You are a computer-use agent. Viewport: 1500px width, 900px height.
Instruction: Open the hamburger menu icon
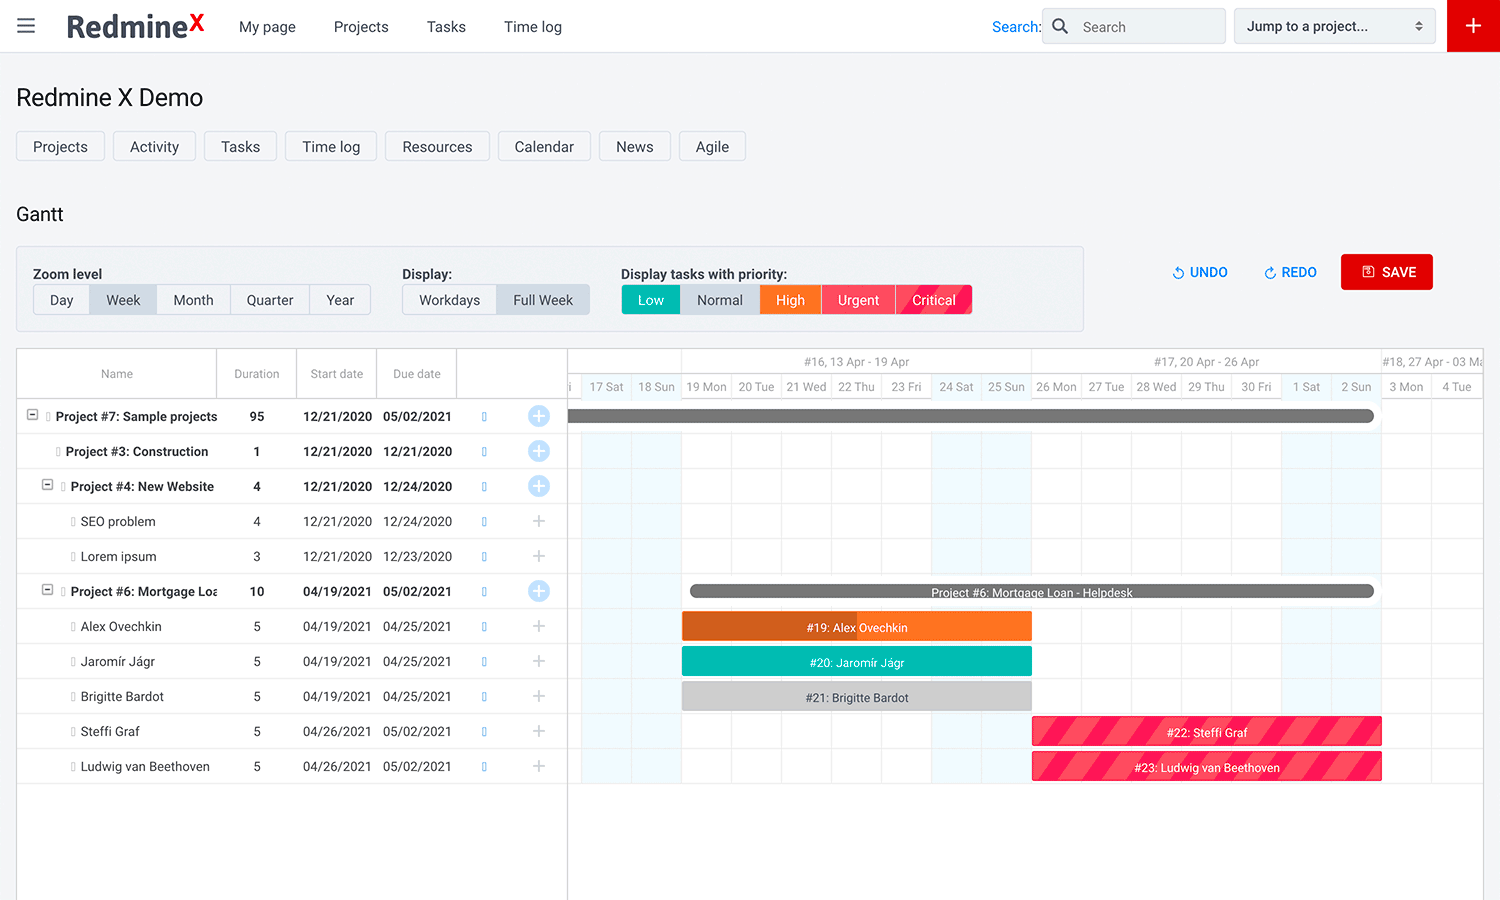26,26
